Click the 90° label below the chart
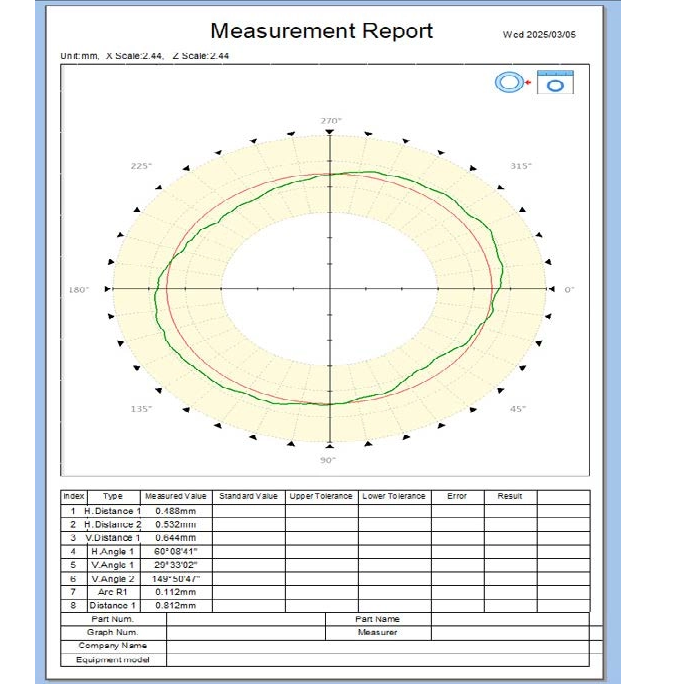The height and width of the screenshot is (686, 686). (329, 459)
